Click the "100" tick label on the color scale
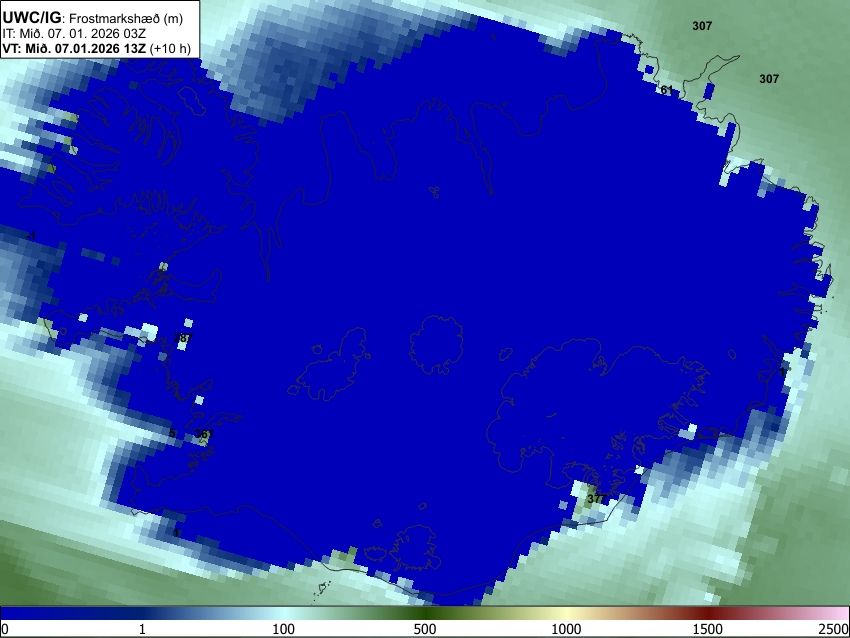Image resolution: width=850 pixels, height=638 pixels. coord(283,629)
